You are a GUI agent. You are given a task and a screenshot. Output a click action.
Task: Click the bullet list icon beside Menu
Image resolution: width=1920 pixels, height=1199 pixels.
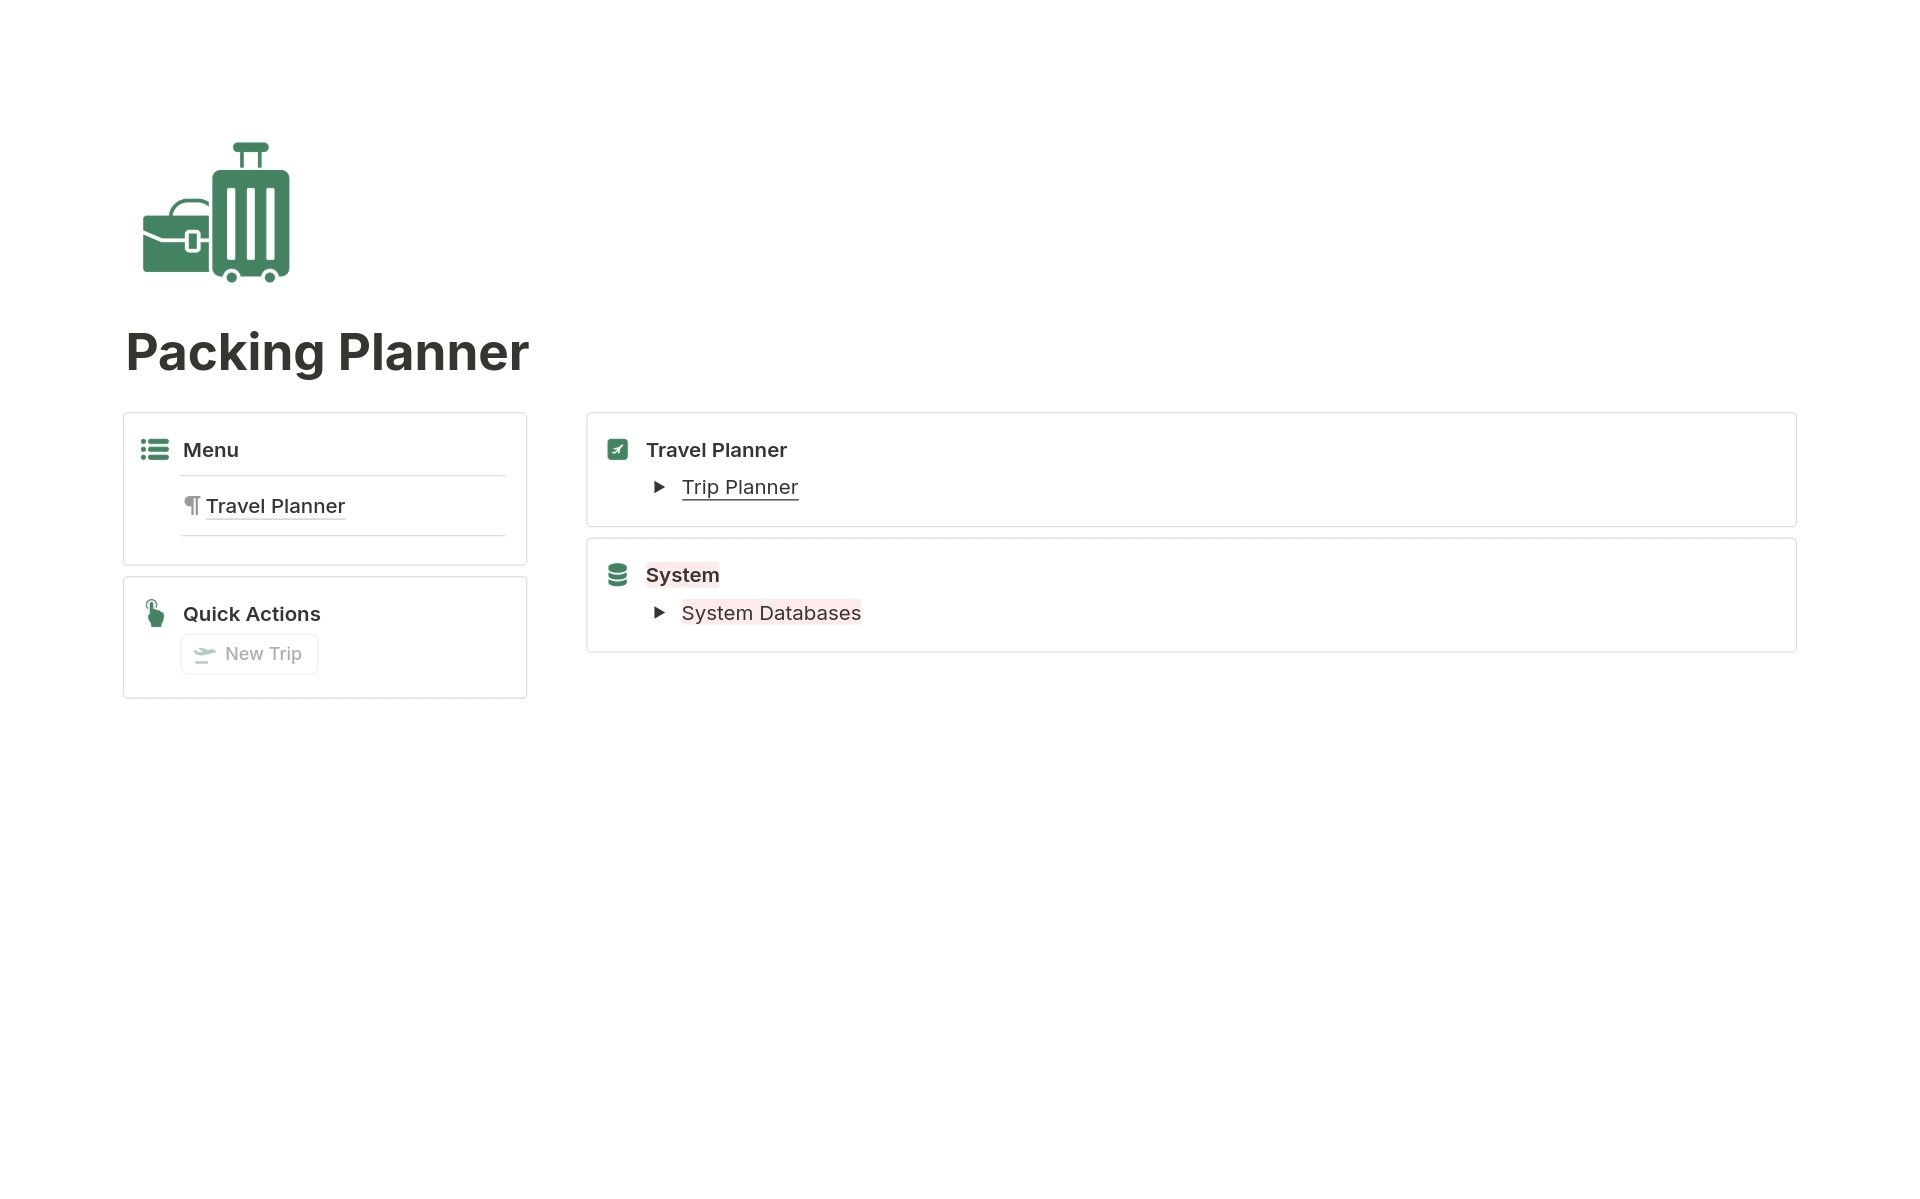tap(155, 449)
